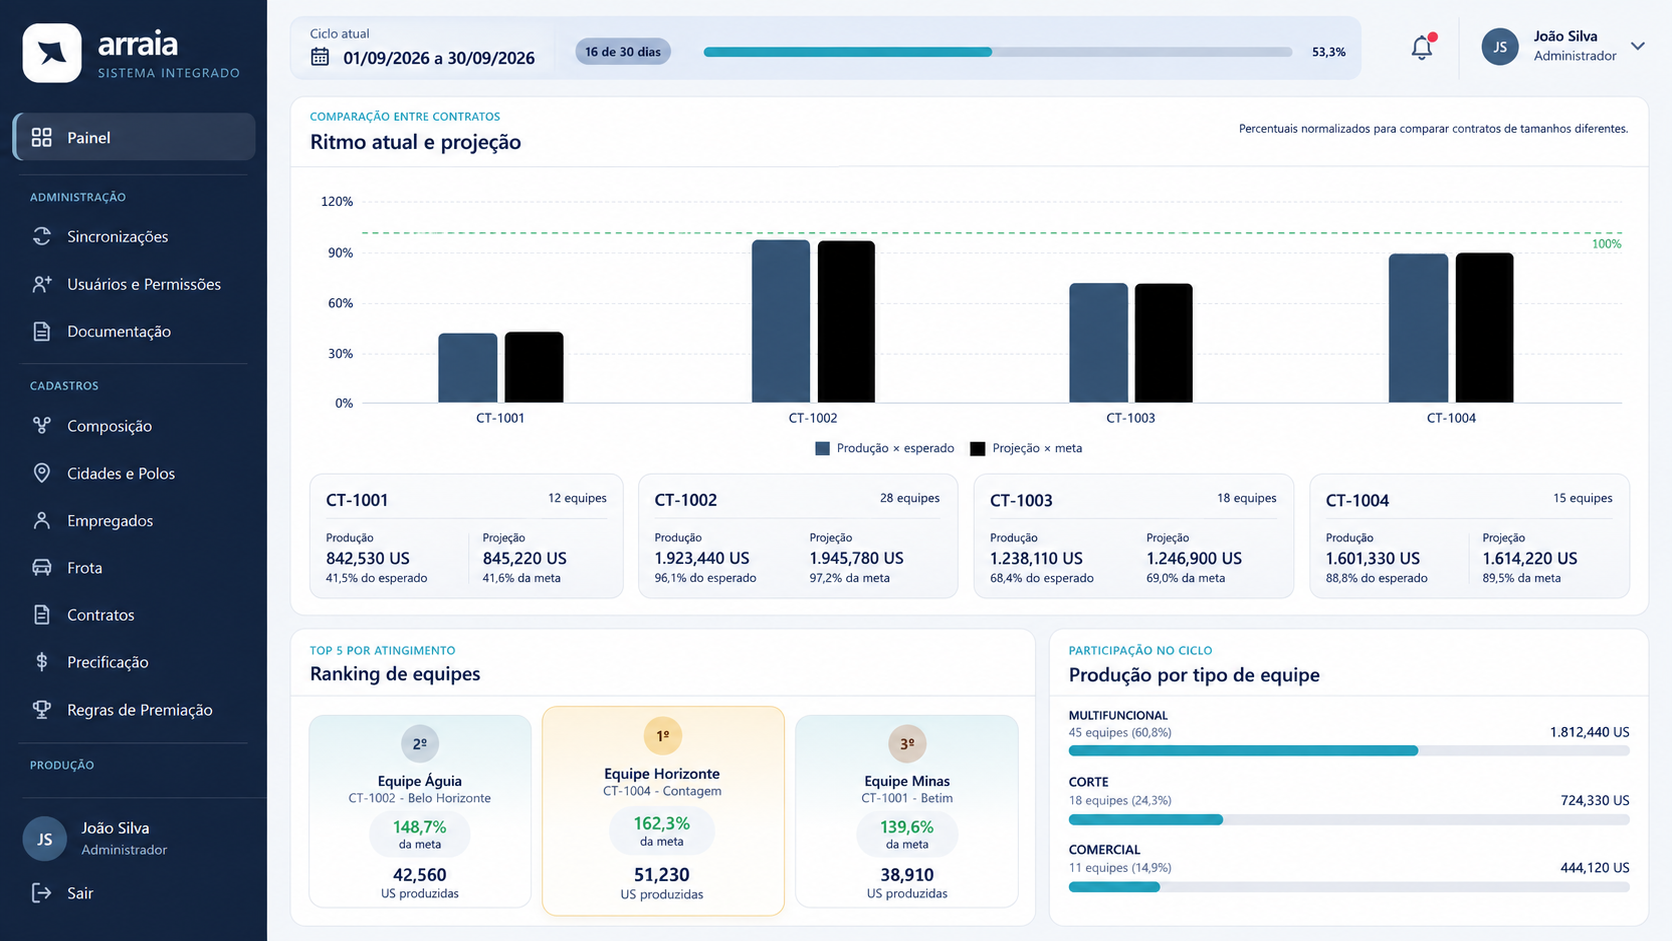Open the CT-1001 contract card
This screenshot has height=941, width=1672.
466,536
